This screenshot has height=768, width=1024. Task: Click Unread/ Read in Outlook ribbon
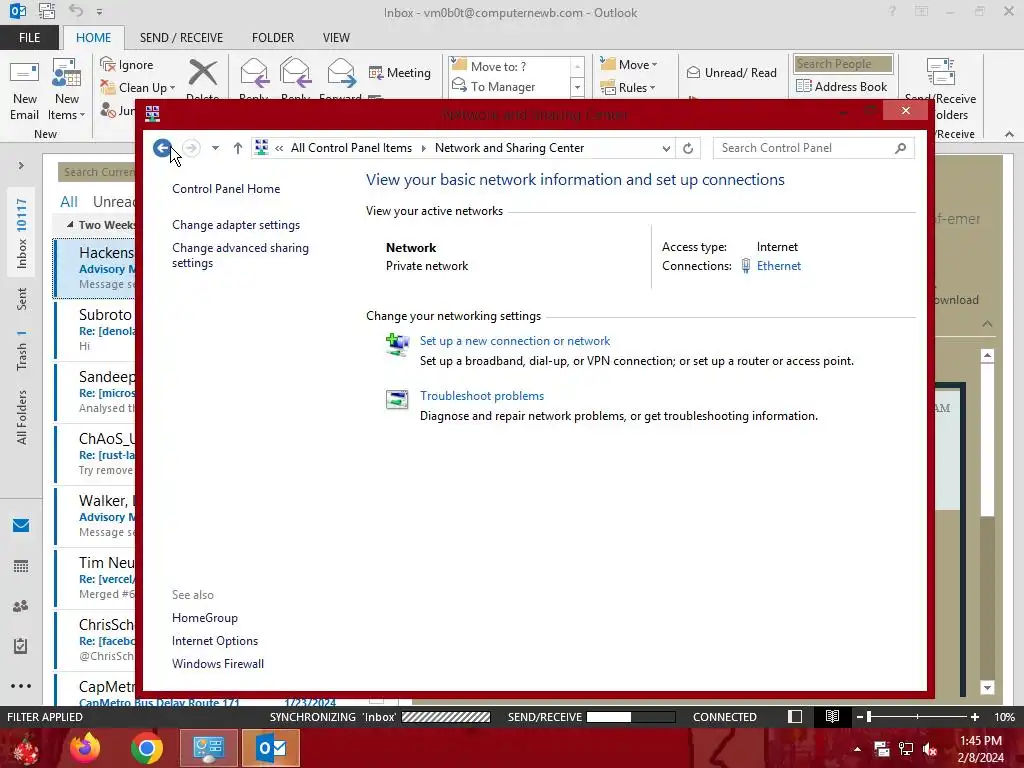coord(731,72)
